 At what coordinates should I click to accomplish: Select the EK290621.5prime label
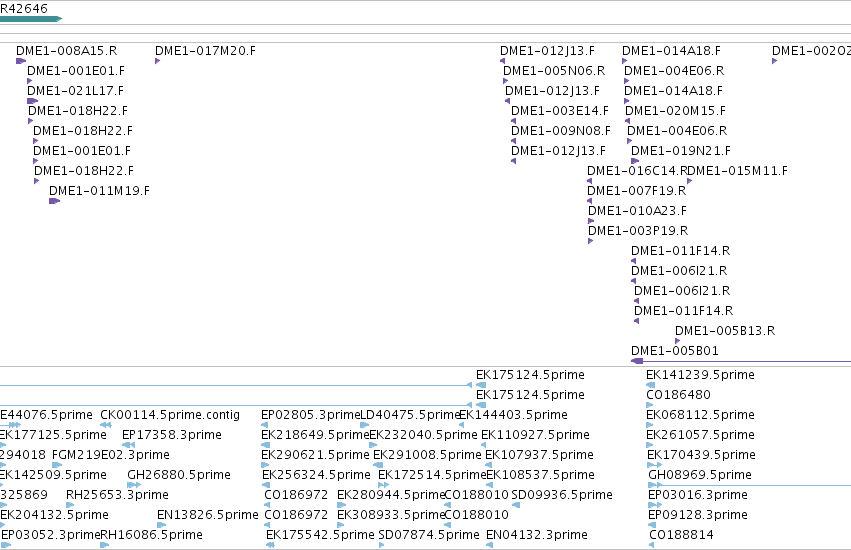coord(315,456)
